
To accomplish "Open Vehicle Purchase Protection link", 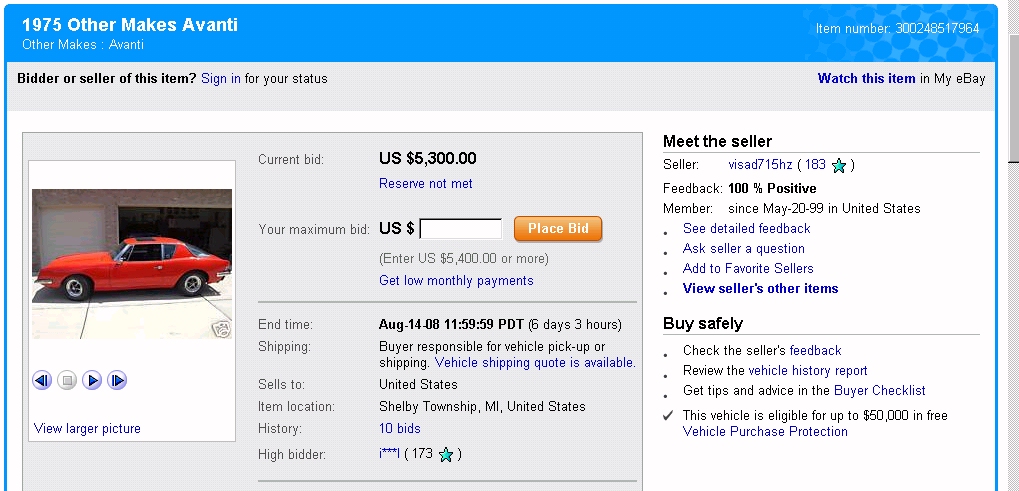I will coord(765,432).
